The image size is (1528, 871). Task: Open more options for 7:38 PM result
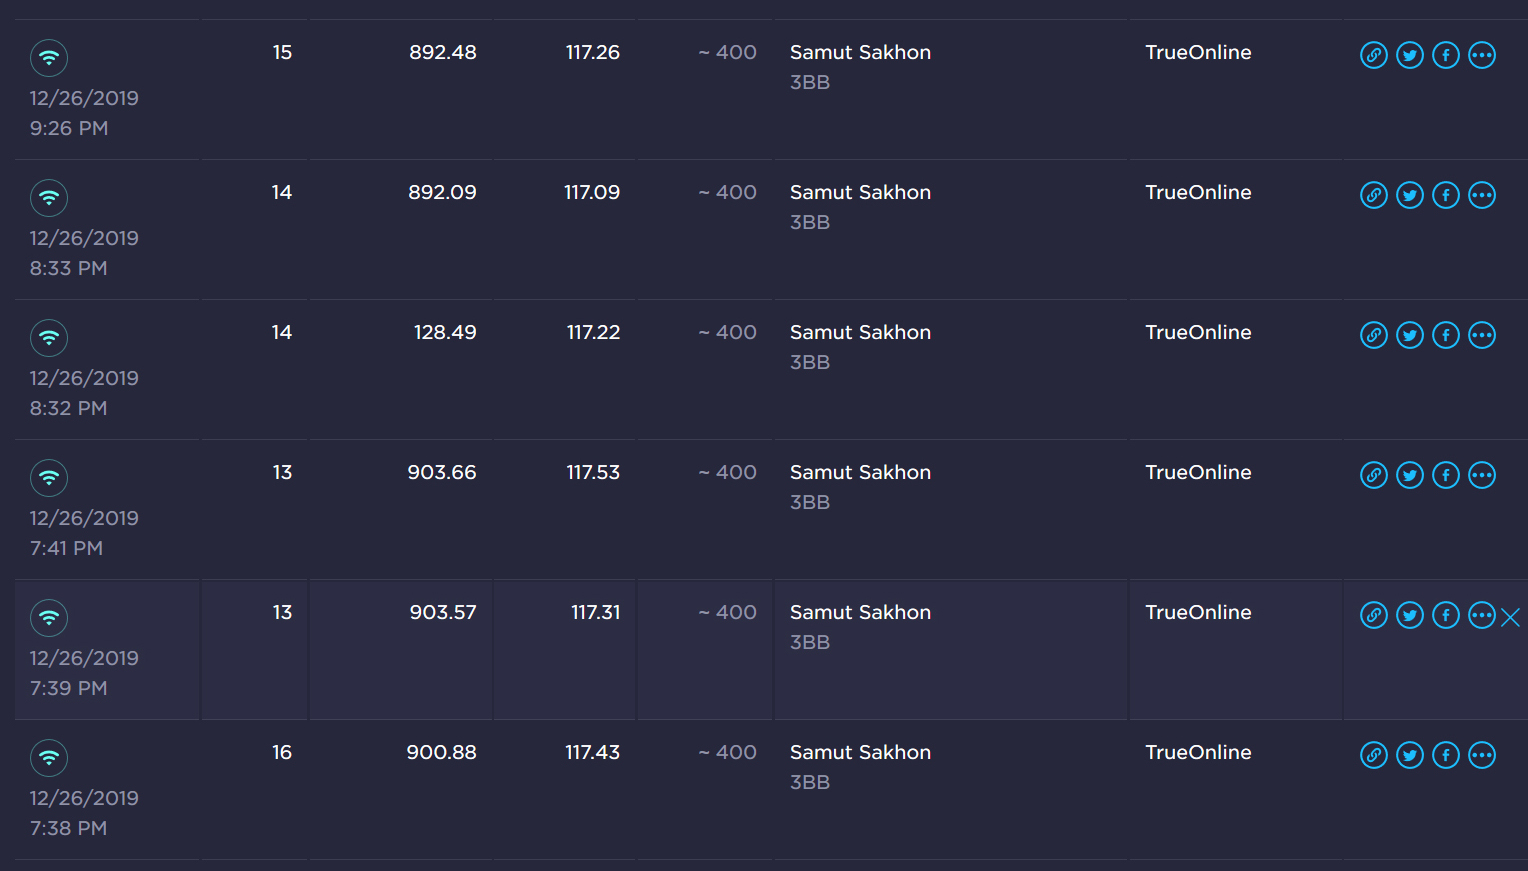(1482, 755)
